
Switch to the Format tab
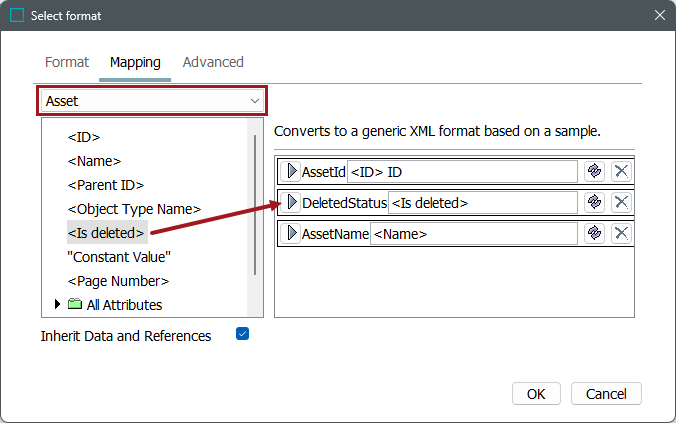click(67, 62)
